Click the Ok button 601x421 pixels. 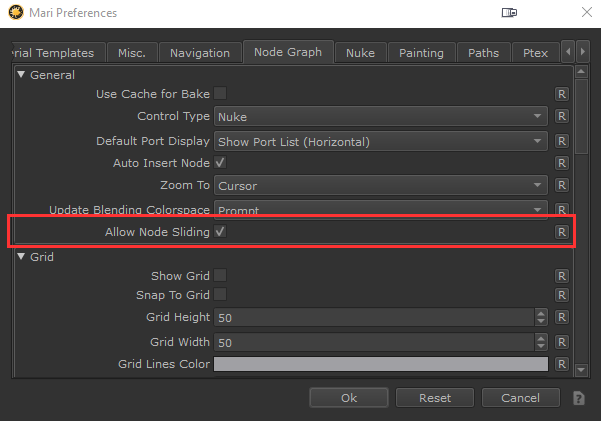(348, 398)
